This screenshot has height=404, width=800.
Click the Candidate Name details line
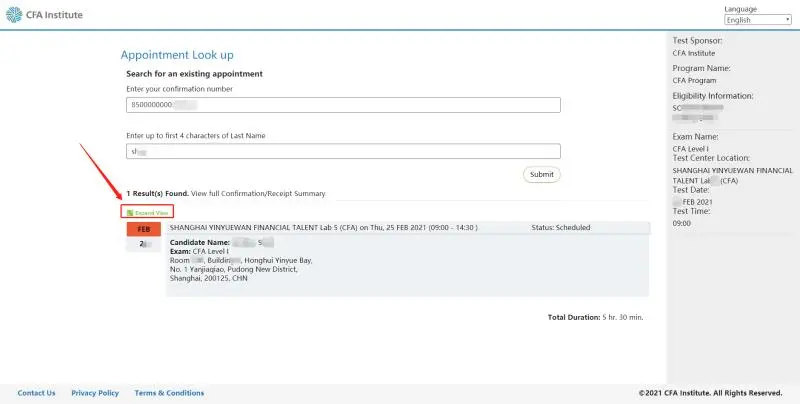[x=222, y=243]
